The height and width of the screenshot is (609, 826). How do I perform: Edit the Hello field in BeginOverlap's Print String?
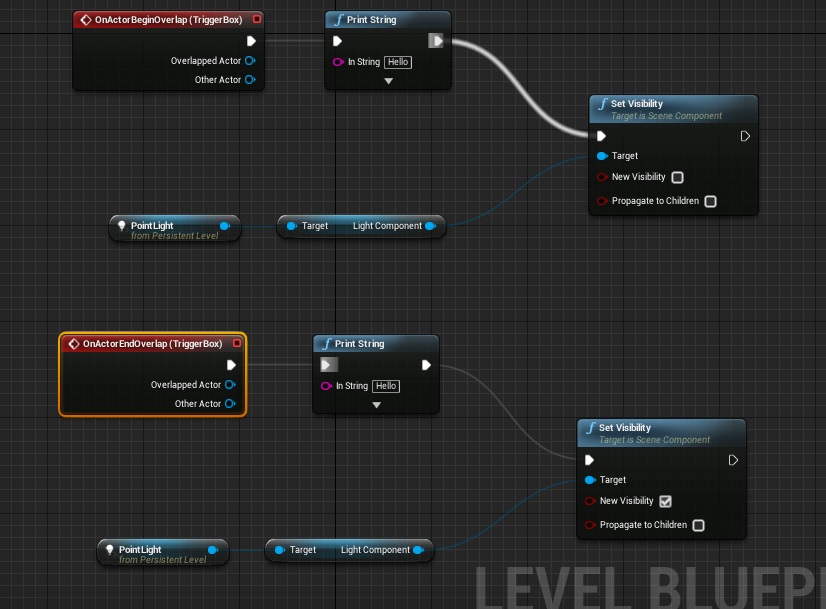pos(398,62)
